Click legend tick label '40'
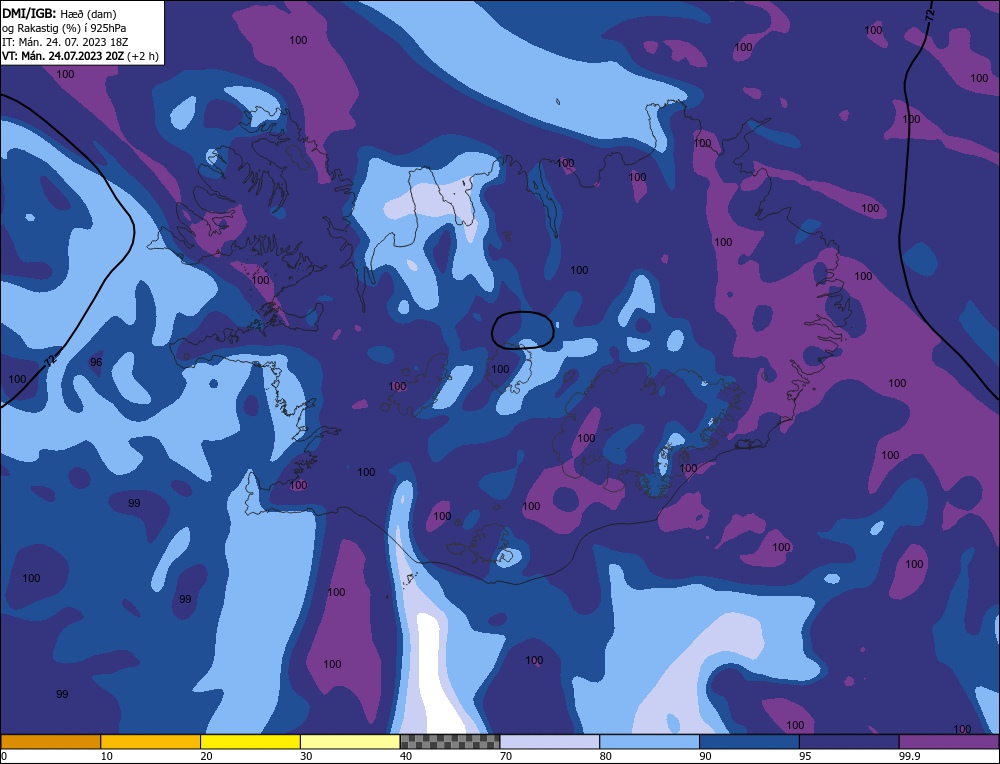Image resolution: width=1000 pixels, height=764 pixels. tap(406, 756)
